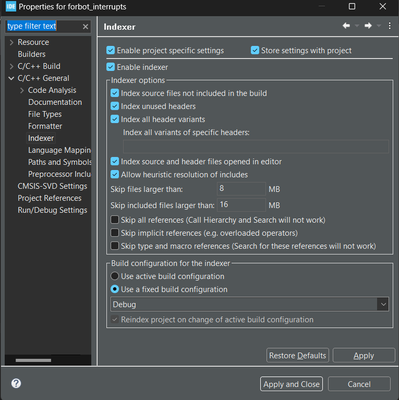This screenshot has height=400, width=399.
Task: Click the Apply and Close button
Action: coord(291,384)
